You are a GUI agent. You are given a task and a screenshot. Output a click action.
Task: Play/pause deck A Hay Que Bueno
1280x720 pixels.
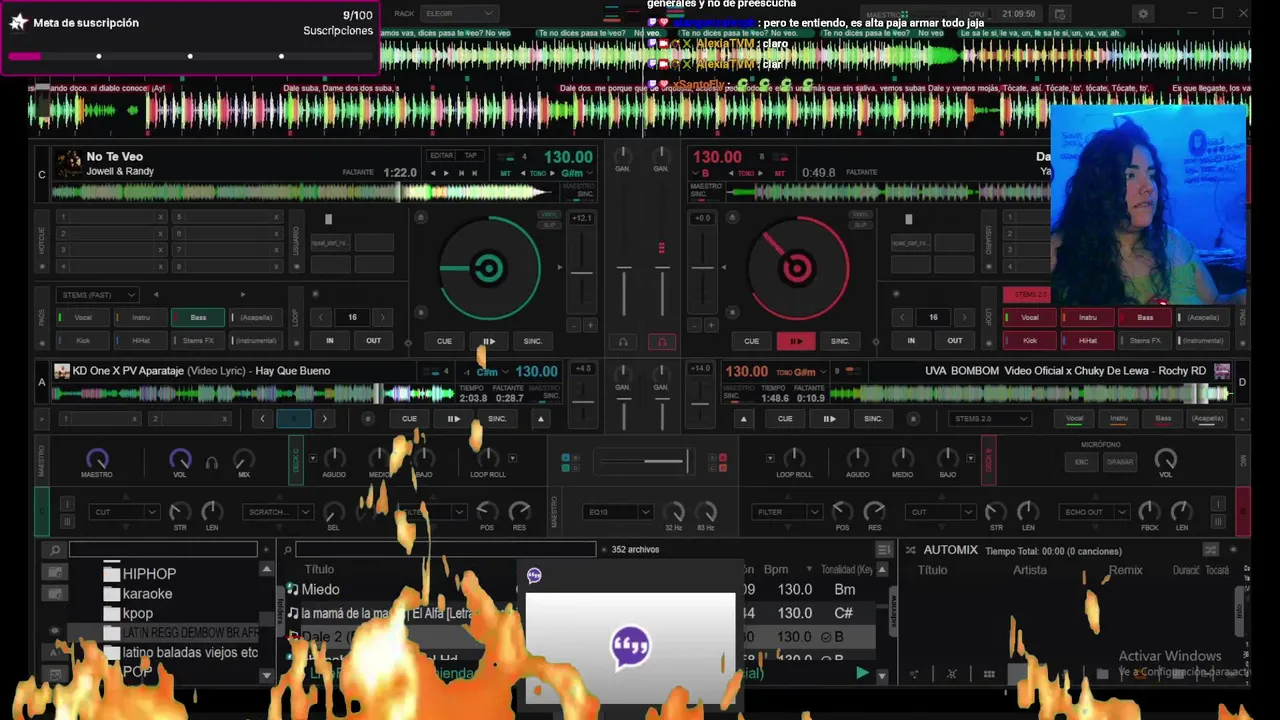[x=453, y=418]
